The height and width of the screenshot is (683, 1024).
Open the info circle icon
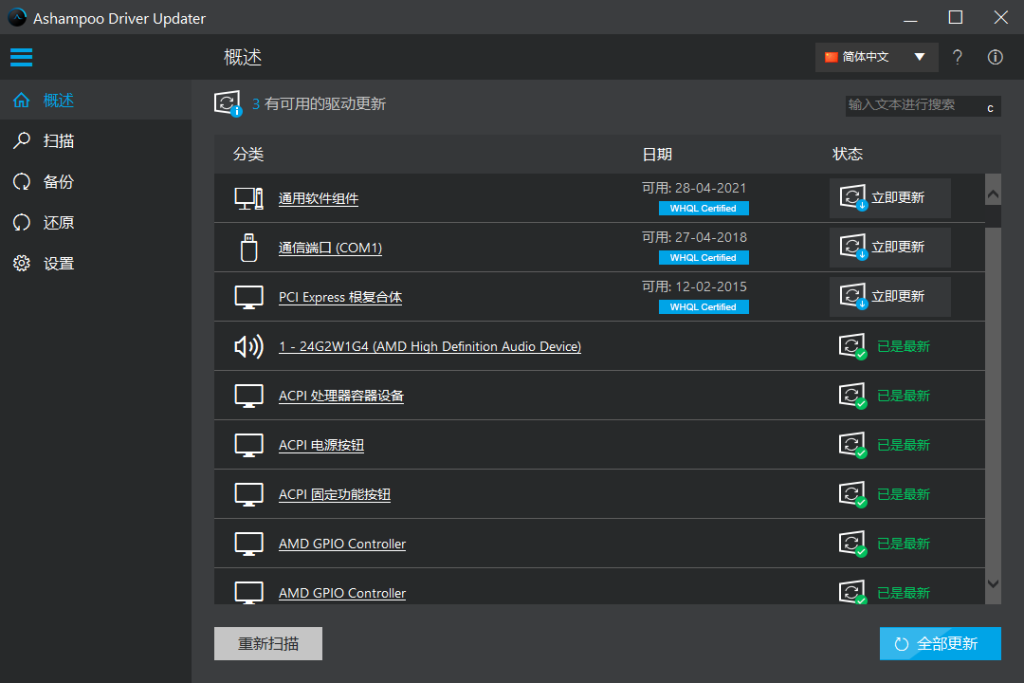pyautogui.click(x=995, y=57)
